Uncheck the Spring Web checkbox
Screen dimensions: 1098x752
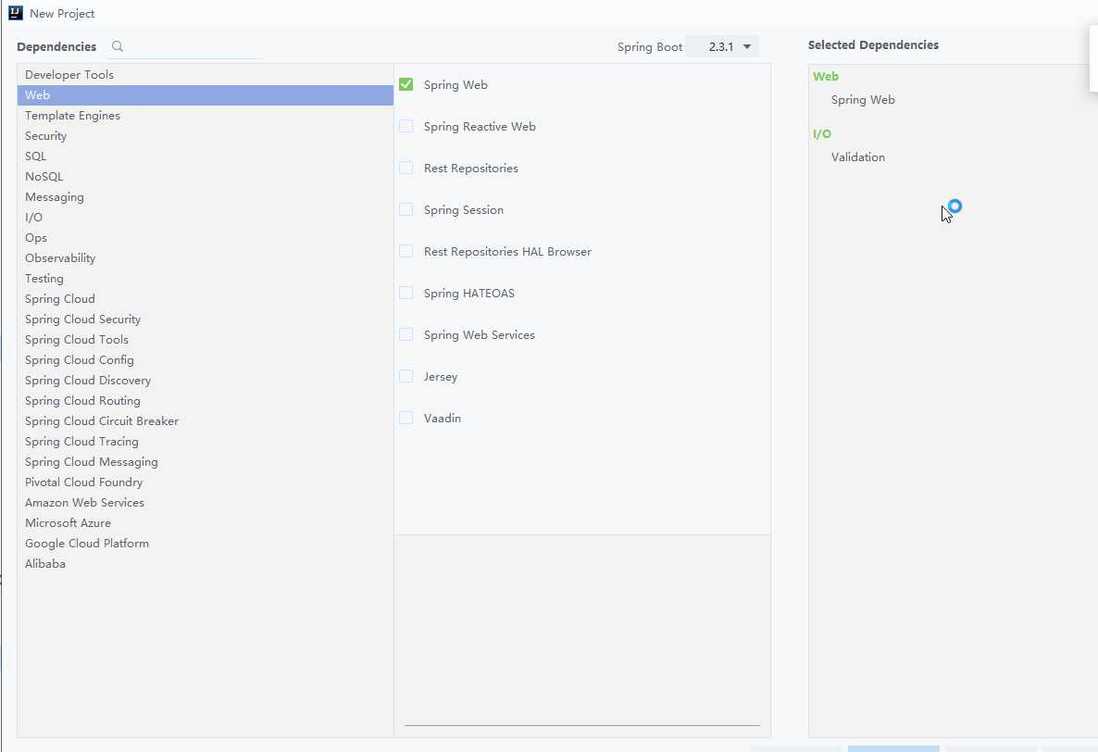click(x=406, y=85)
